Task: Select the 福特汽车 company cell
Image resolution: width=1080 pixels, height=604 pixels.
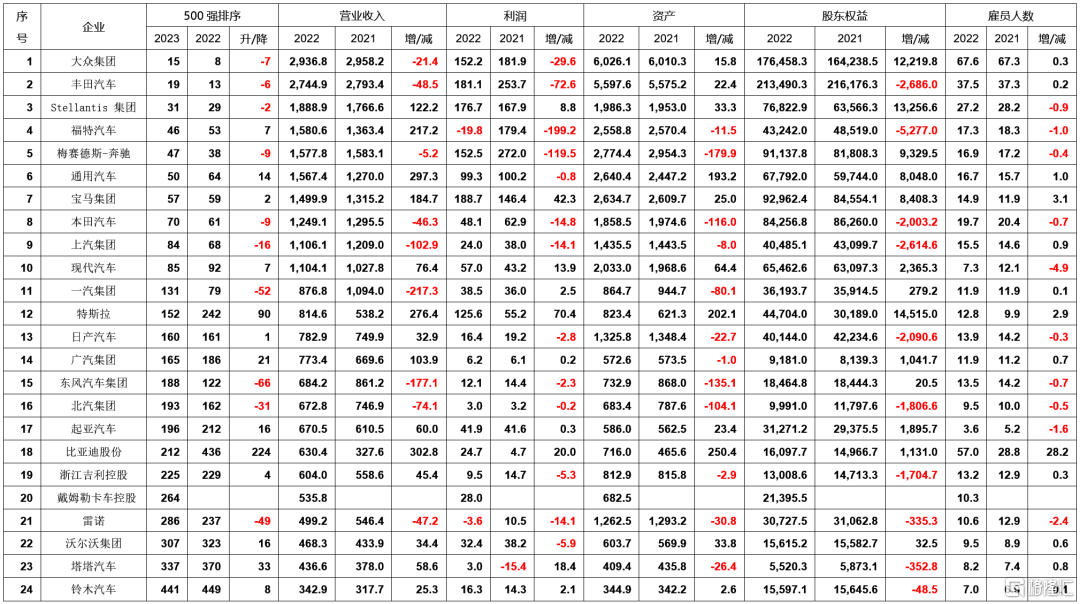Action: [94, 130]
